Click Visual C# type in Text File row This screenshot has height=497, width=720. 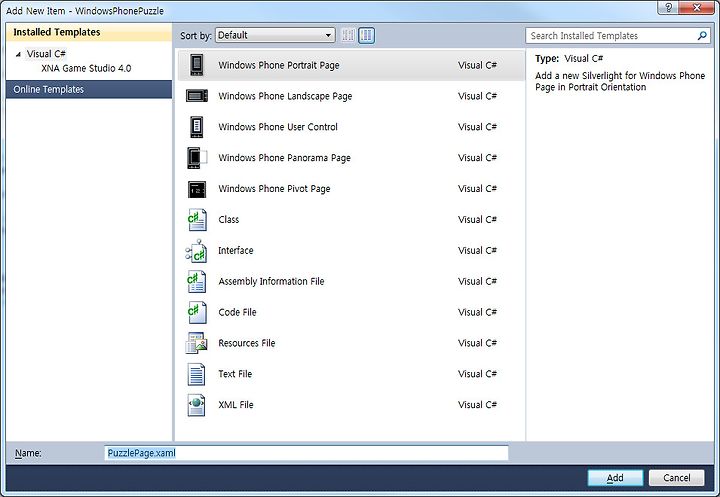477,374
